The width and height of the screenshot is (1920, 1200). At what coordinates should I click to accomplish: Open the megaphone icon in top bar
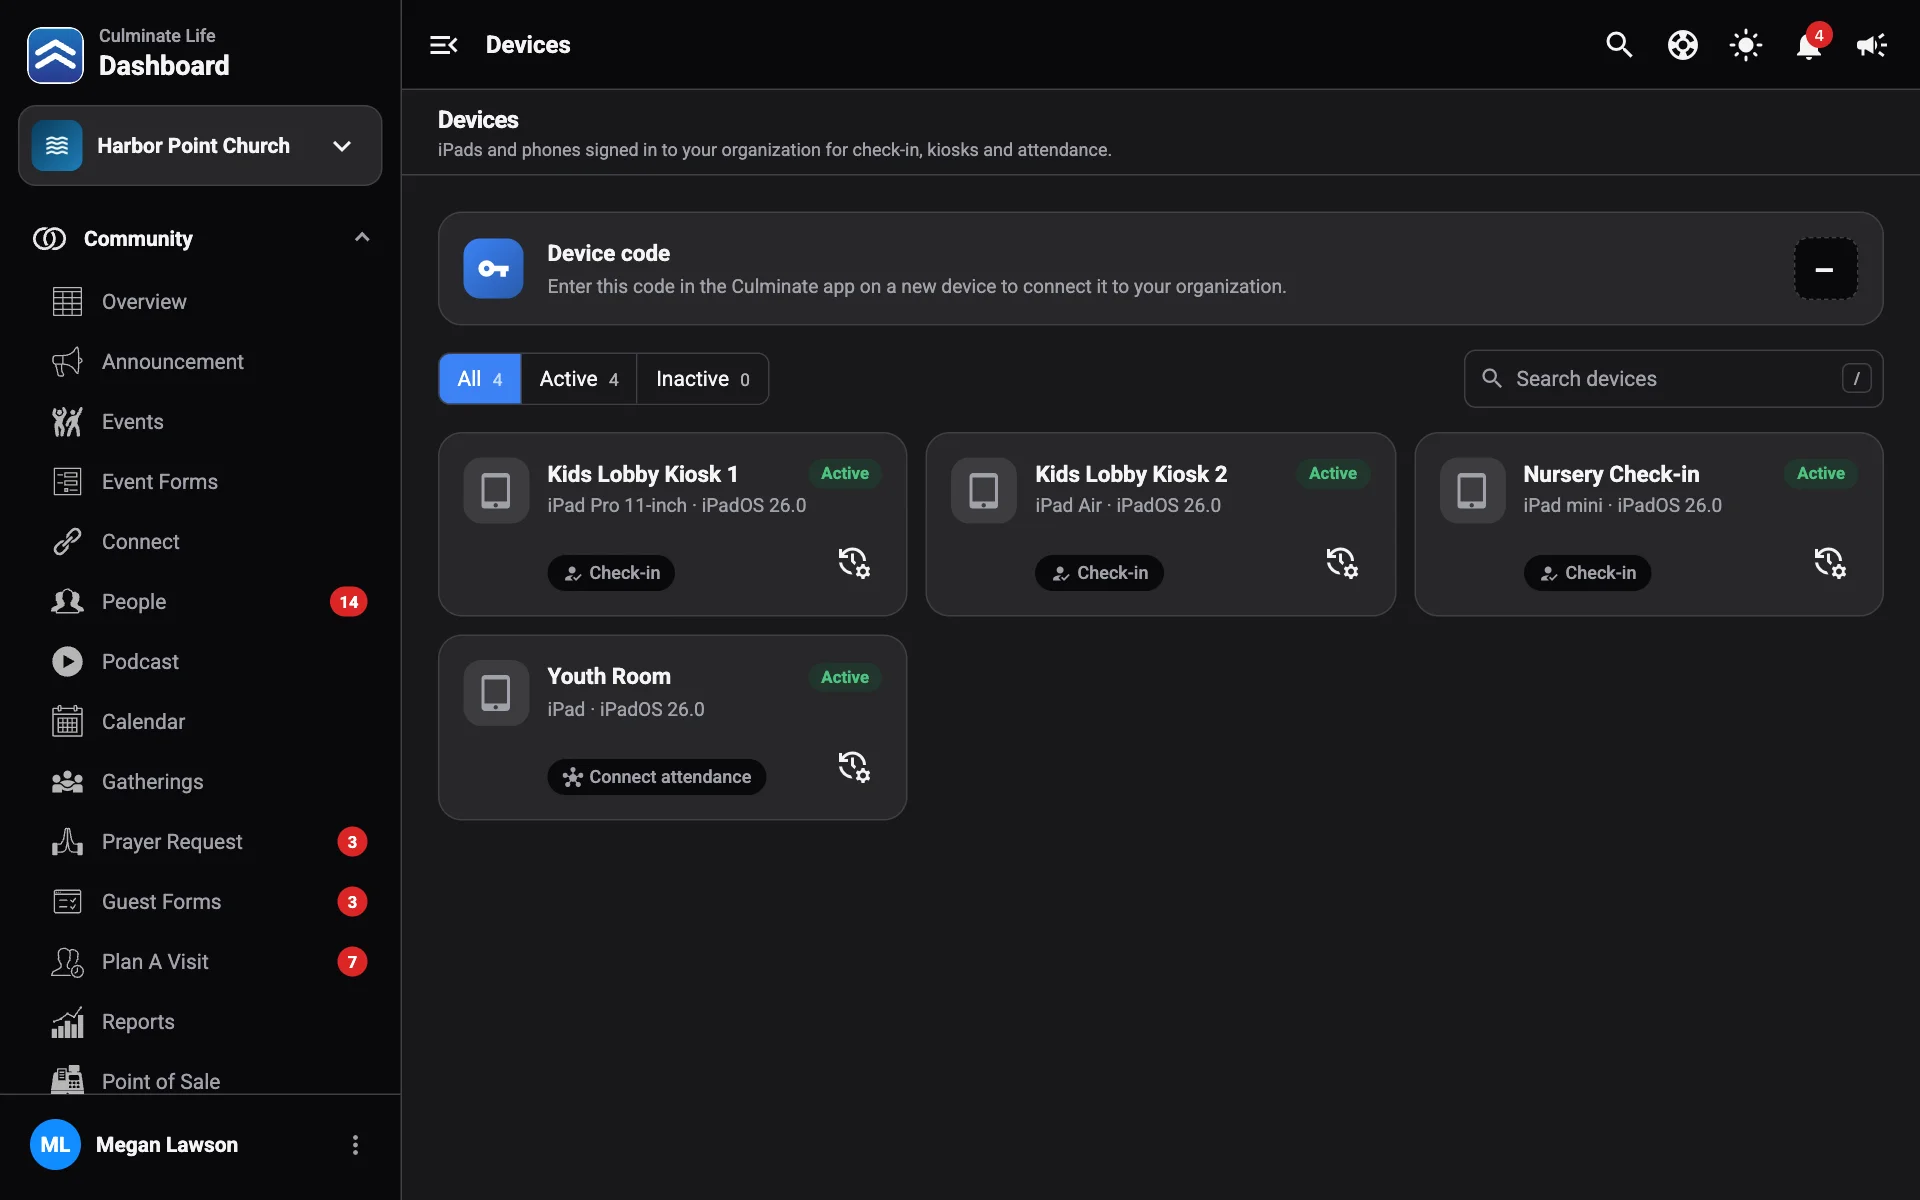coord(1872,45)
